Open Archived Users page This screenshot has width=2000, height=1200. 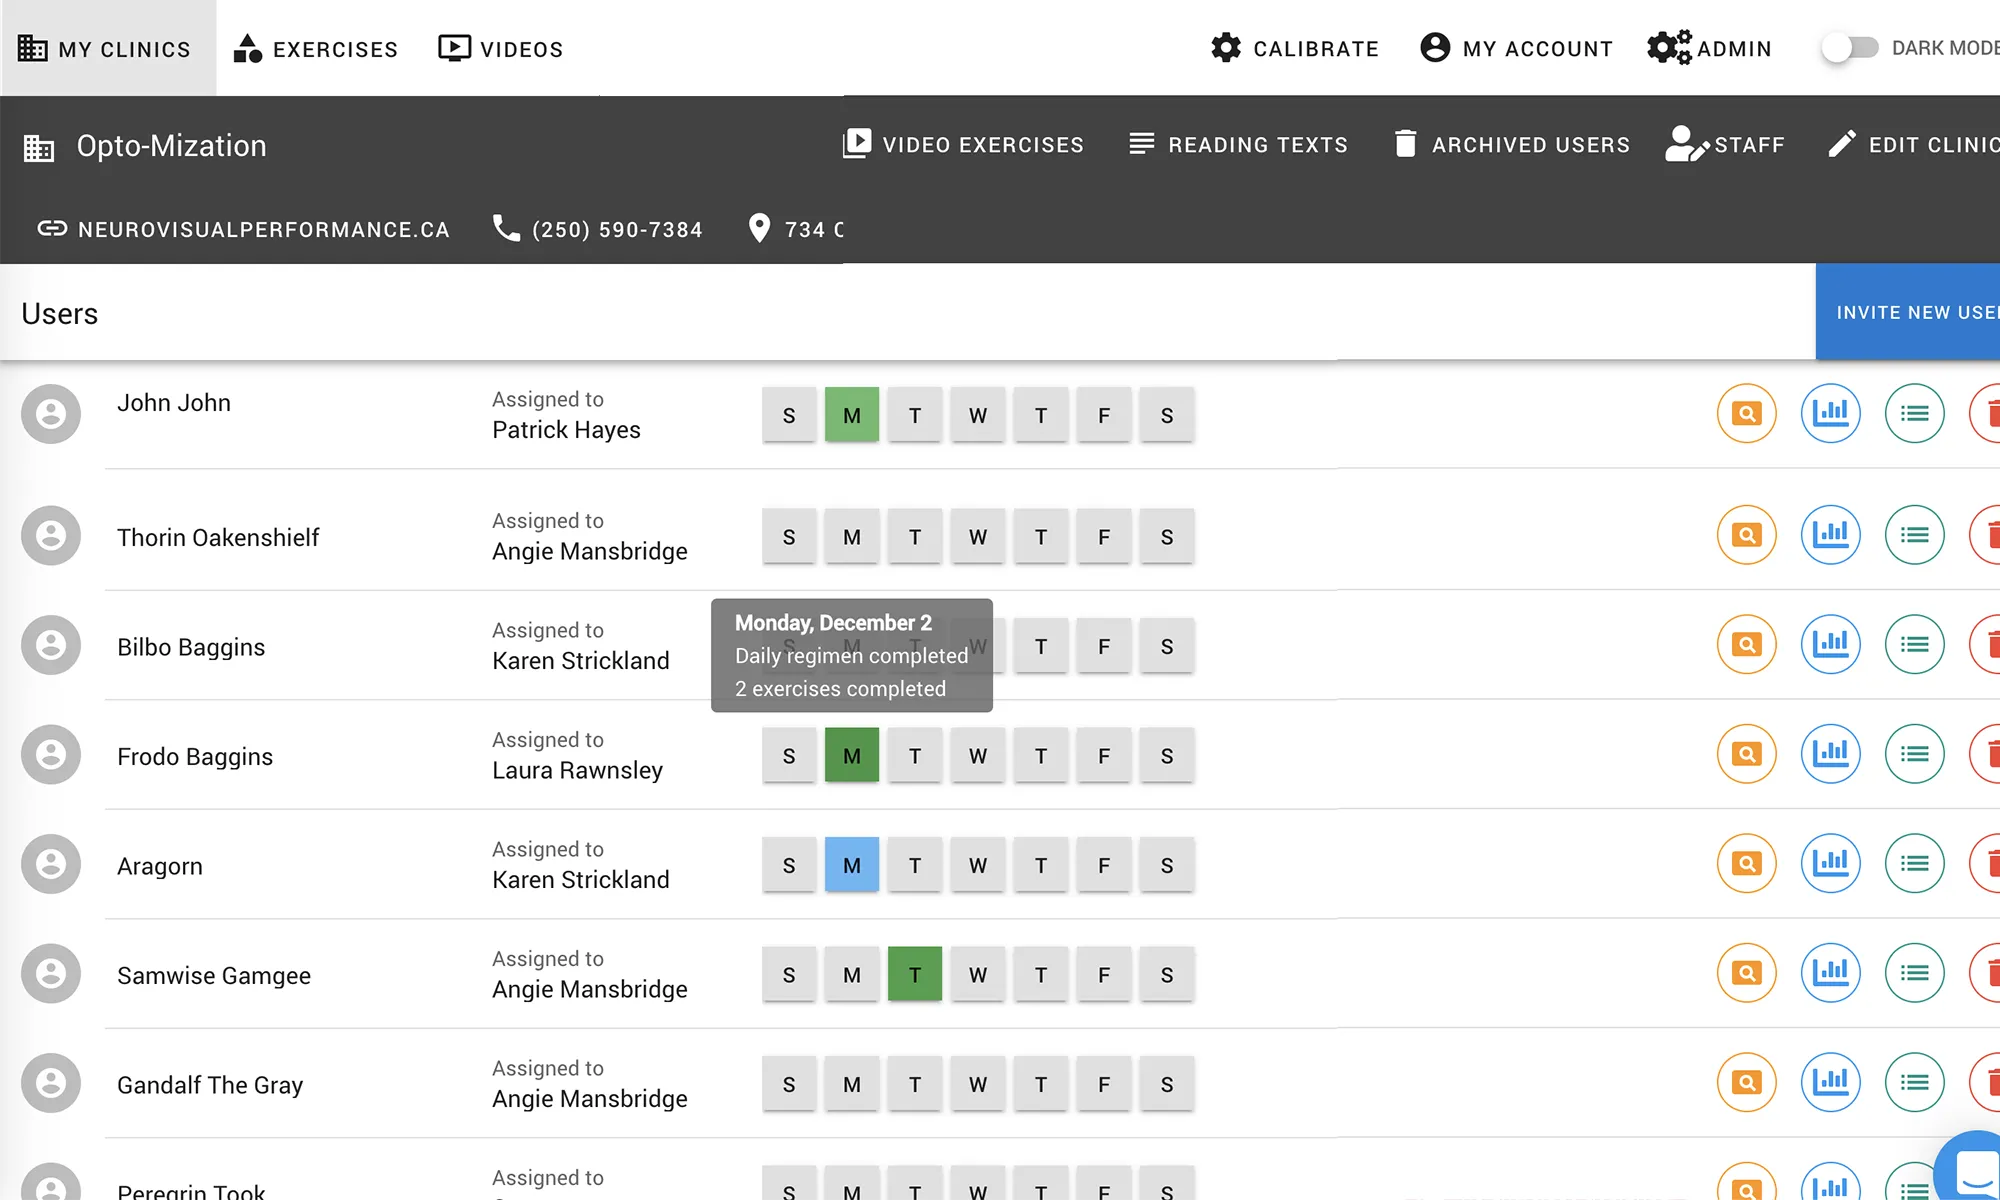click(1512, 145)
